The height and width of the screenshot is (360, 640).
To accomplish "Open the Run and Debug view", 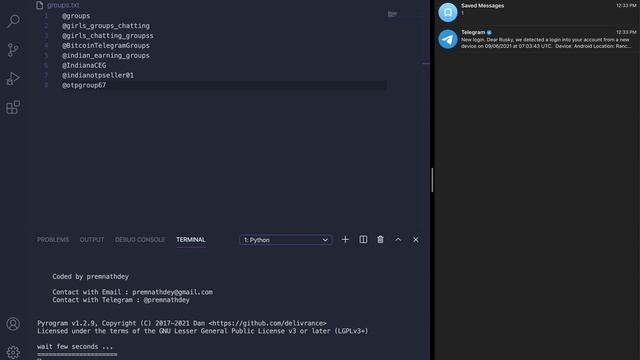I will 13,78.
